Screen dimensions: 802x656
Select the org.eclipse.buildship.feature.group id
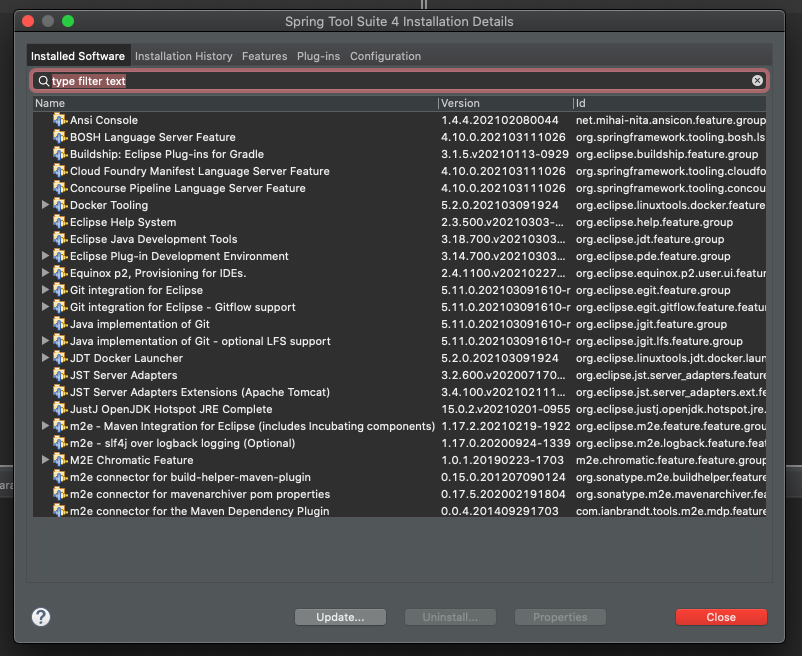tap(667, 154)
